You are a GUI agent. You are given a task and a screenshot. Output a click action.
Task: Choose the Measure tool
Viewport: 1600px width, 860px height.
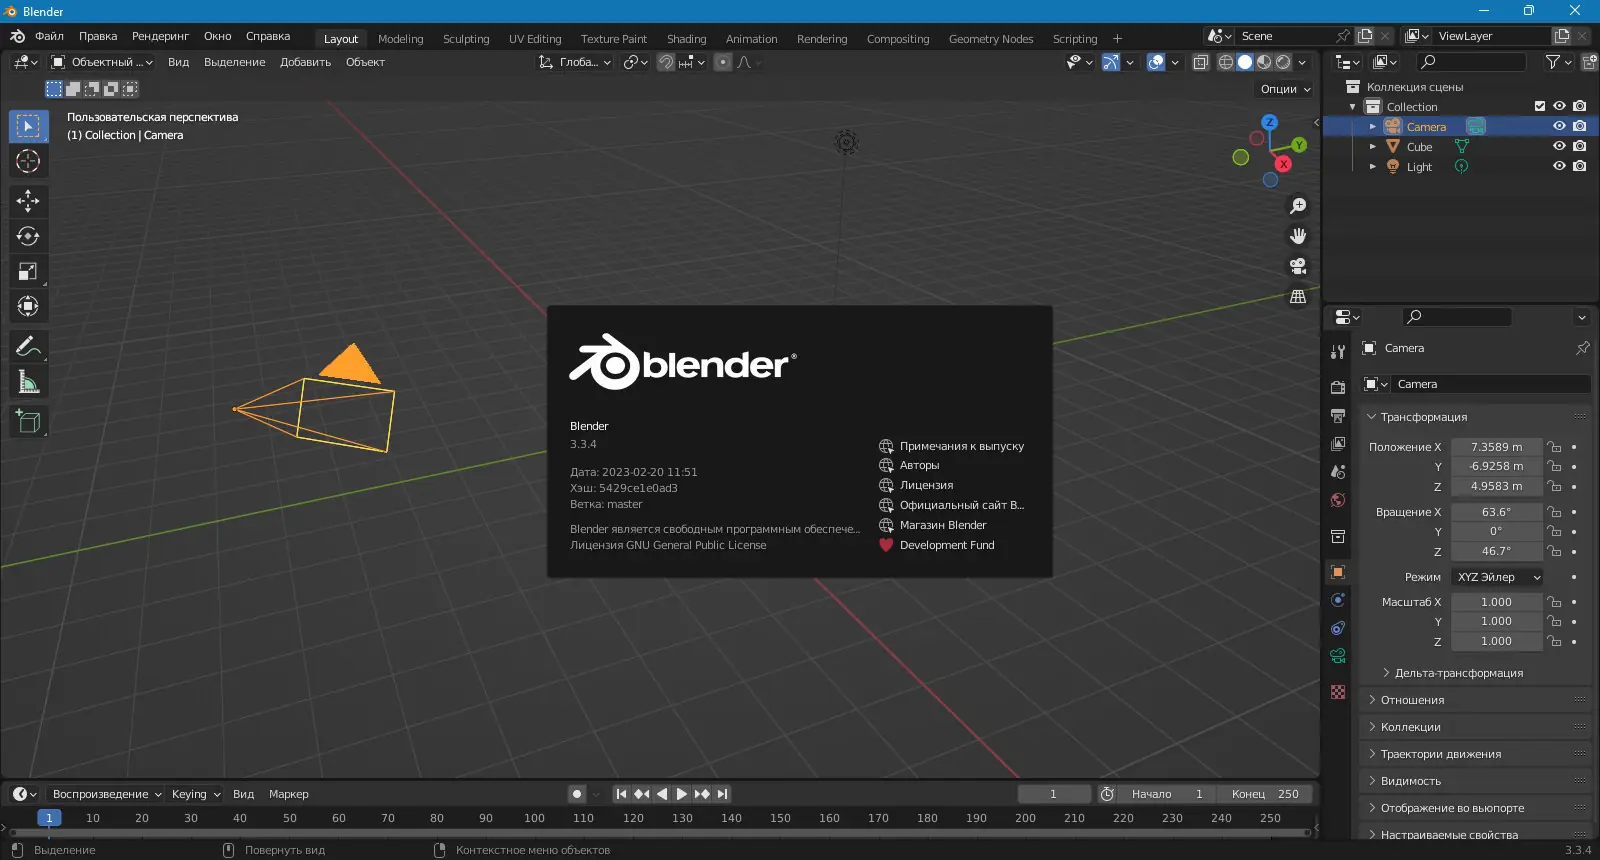[28, 382]
